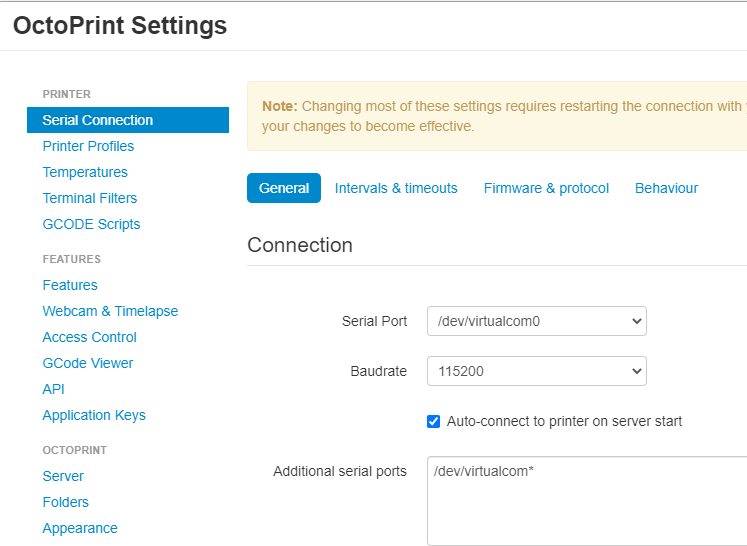
Task: Select the Behaviour tab
Action: [x=666, y=188]
